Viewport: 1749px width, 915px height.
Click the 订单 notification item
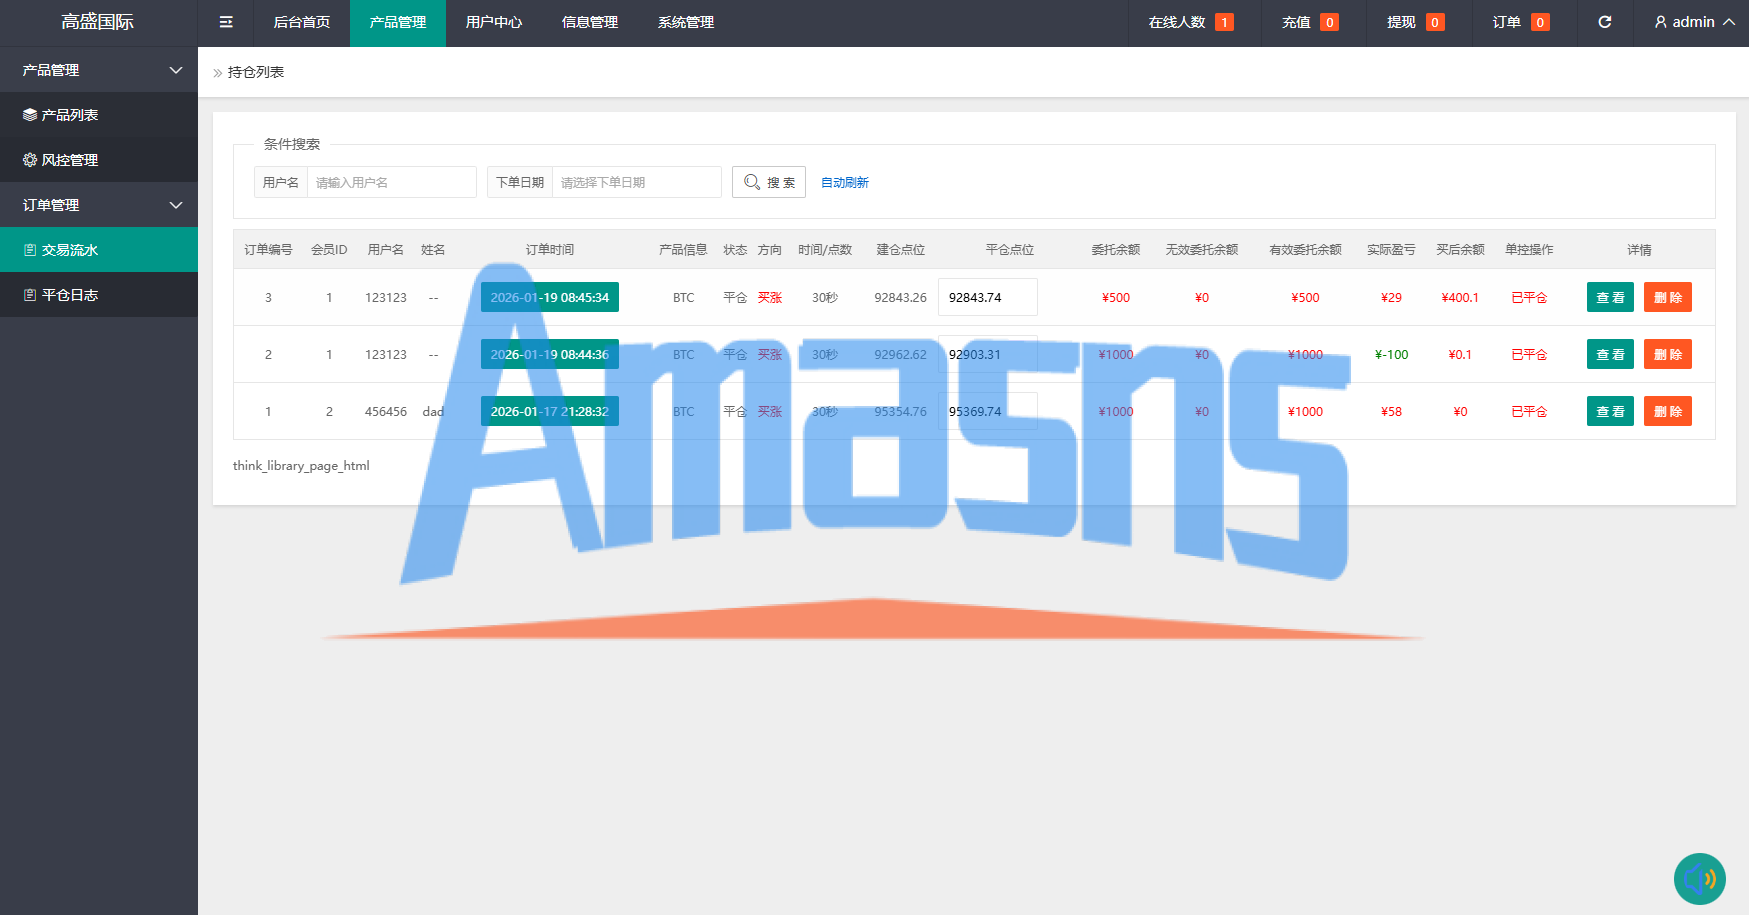pyautogui.click(x=1520, y=22)
